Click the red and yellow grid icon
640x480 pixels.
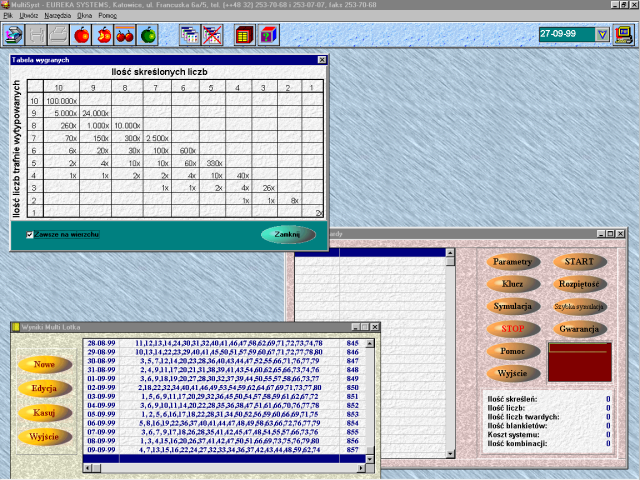point(244,35)
